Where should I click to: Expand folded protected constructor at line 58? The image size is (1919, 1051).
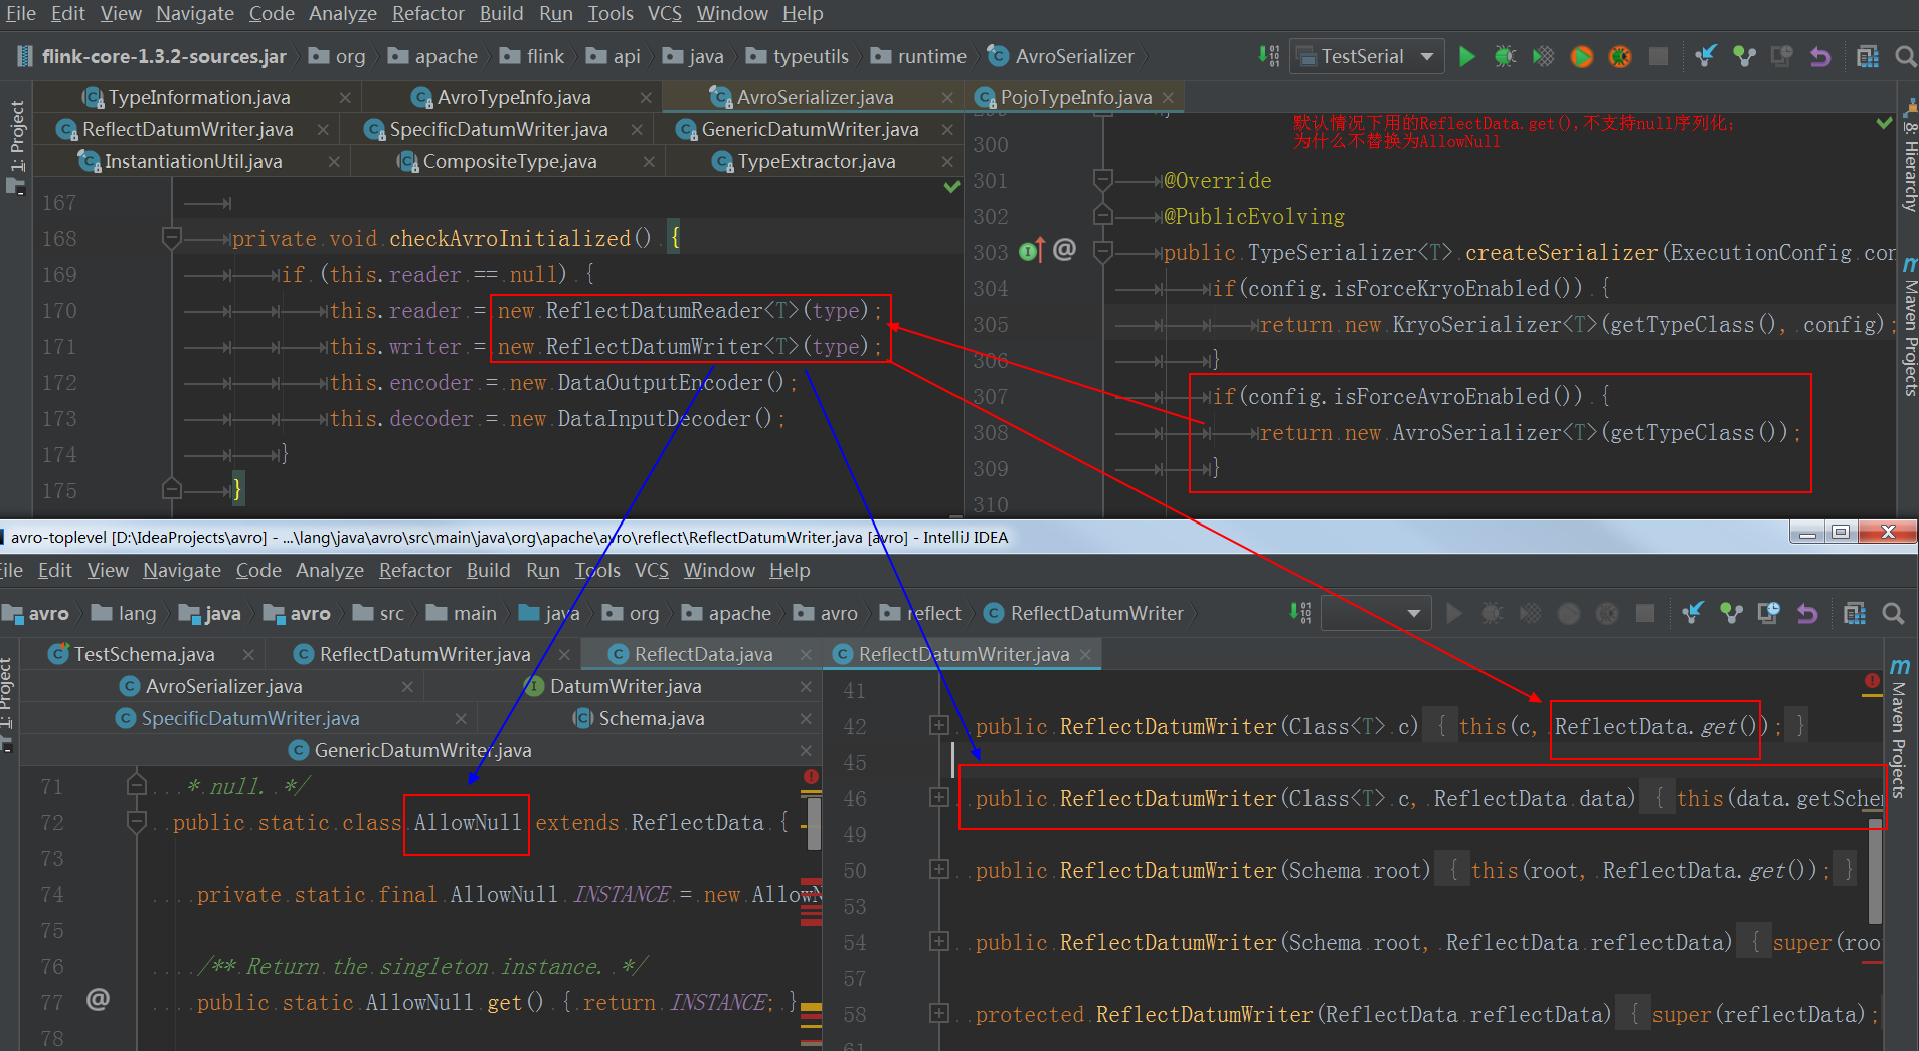[938, 1013]
